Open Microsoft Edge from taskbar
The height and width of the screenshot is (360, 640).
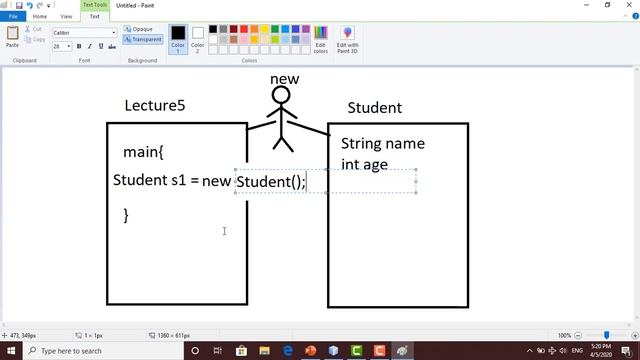pos(288,351)
